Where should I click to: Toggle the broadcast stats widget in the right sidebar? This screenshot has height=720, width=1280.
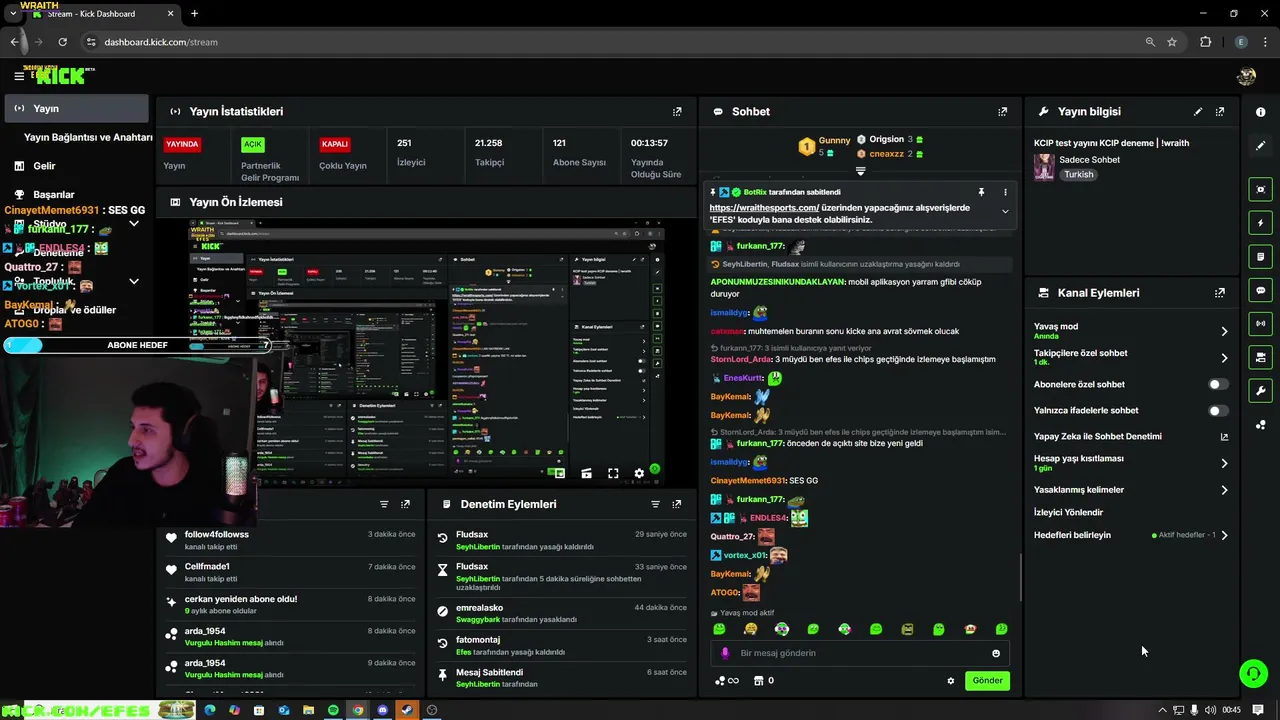[x=1261, y=323]
